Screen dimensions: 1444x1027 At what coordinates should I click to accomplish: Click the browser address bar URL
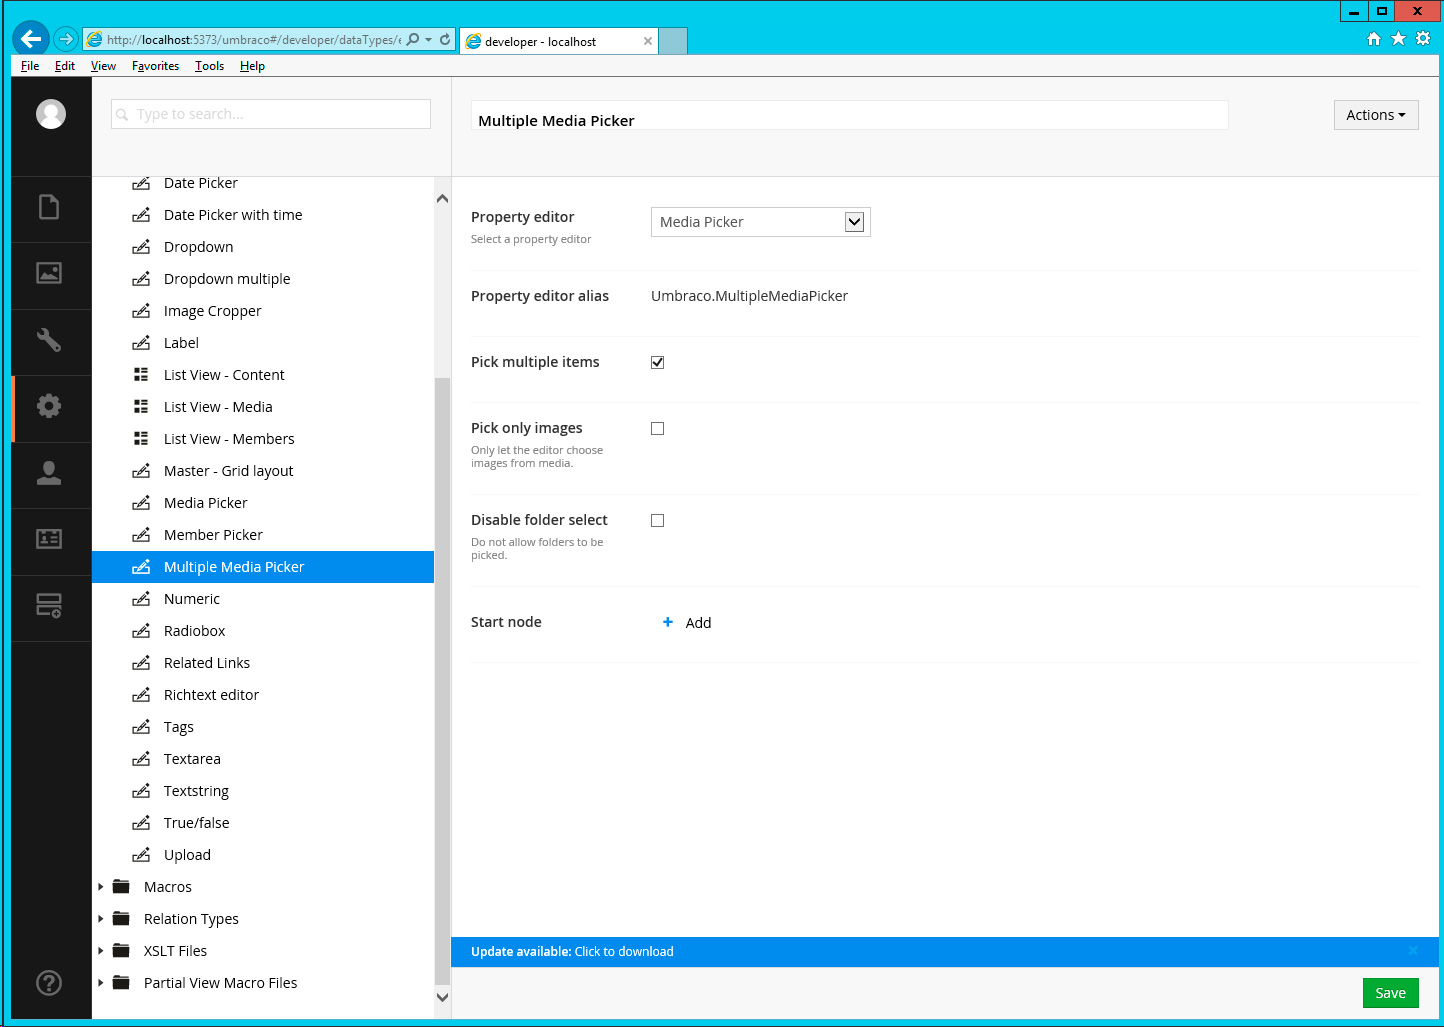point(253,40)
